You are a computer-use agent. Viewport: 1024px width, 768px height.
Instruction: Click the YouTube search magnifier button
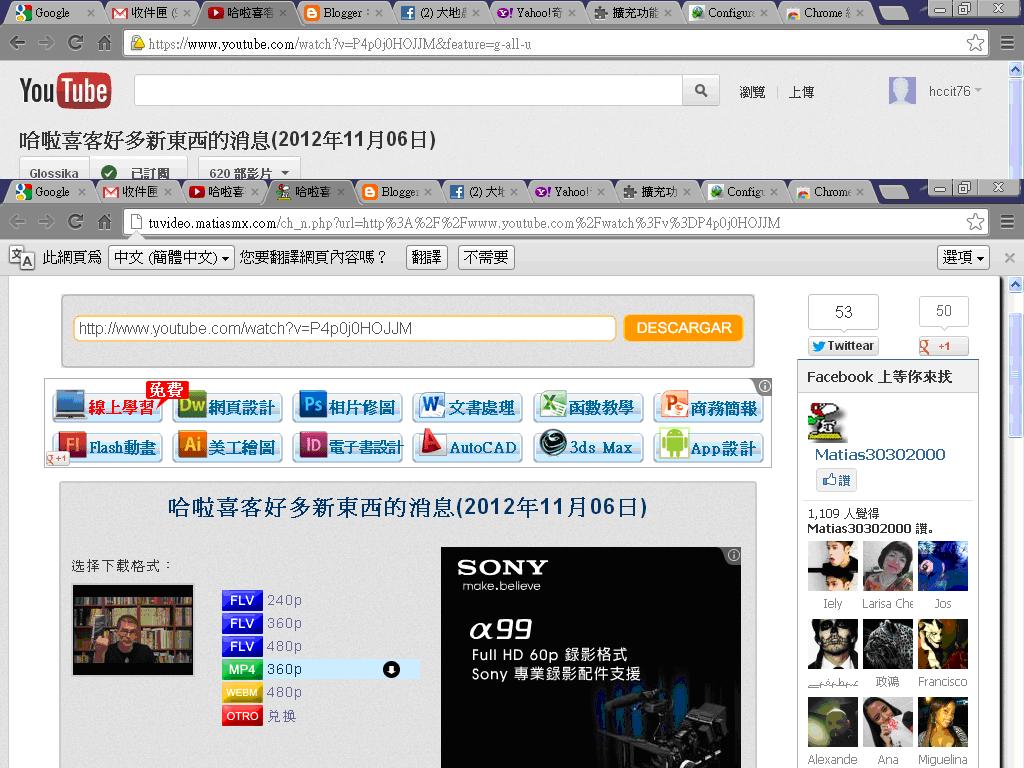pos(701,90)
